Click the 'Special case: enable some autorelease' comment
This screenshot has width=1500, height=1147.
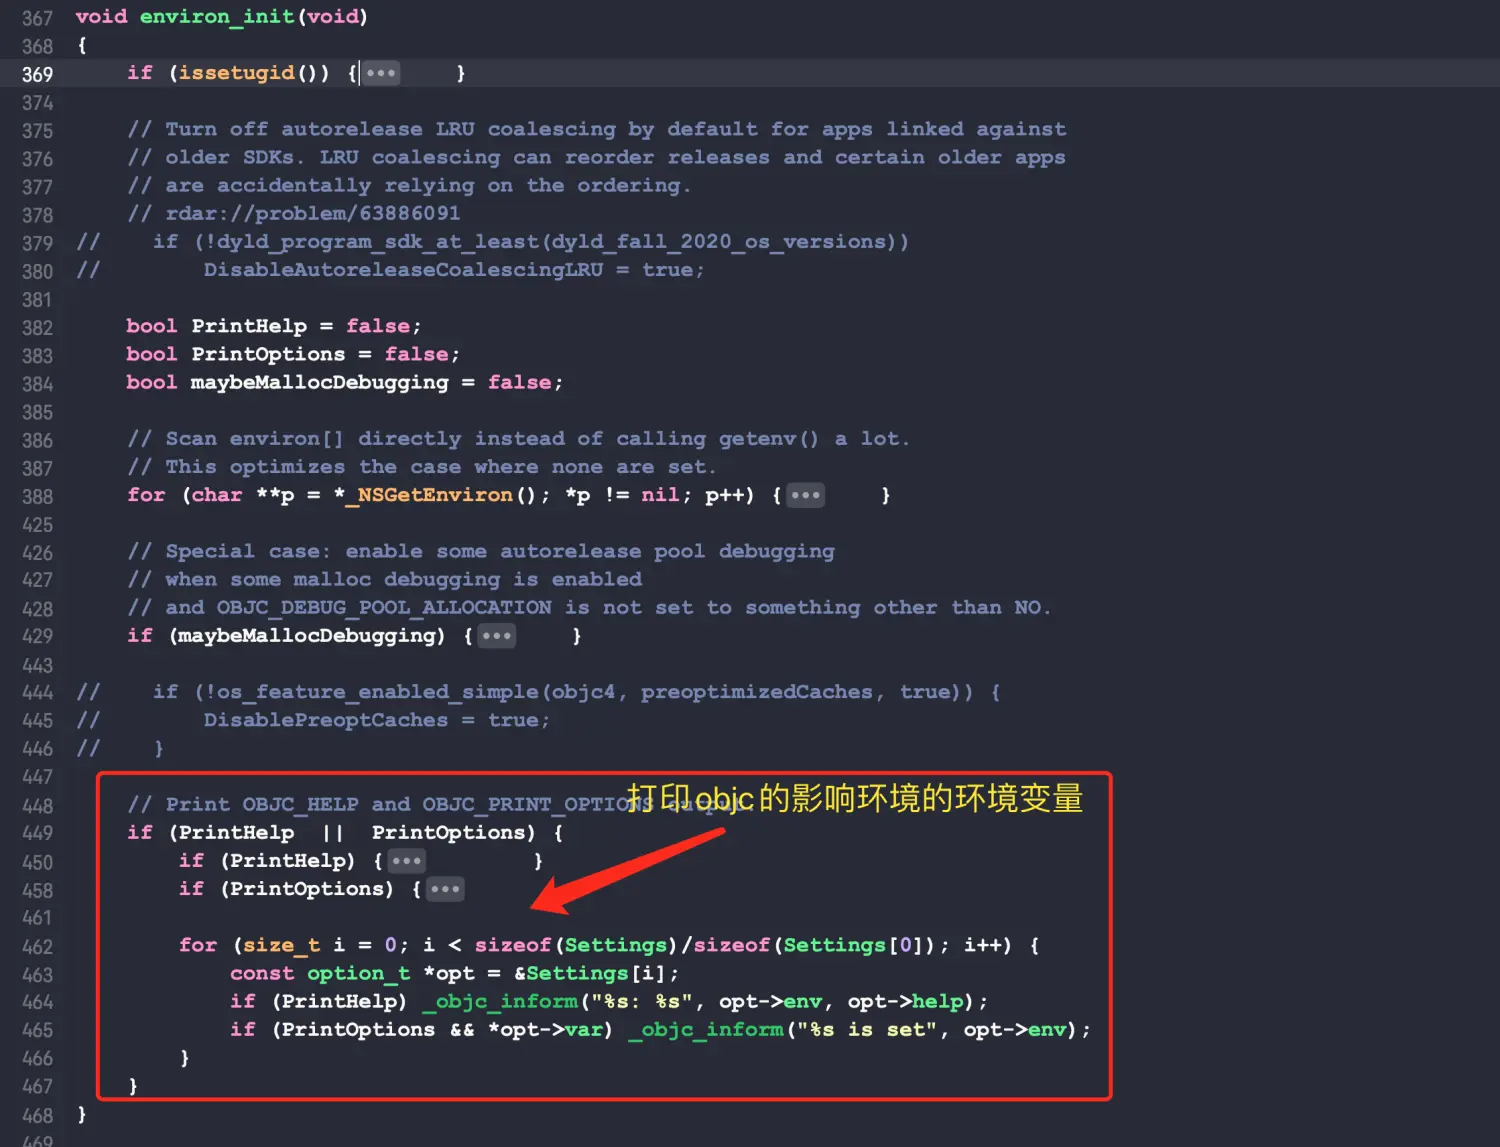(481, 551)
